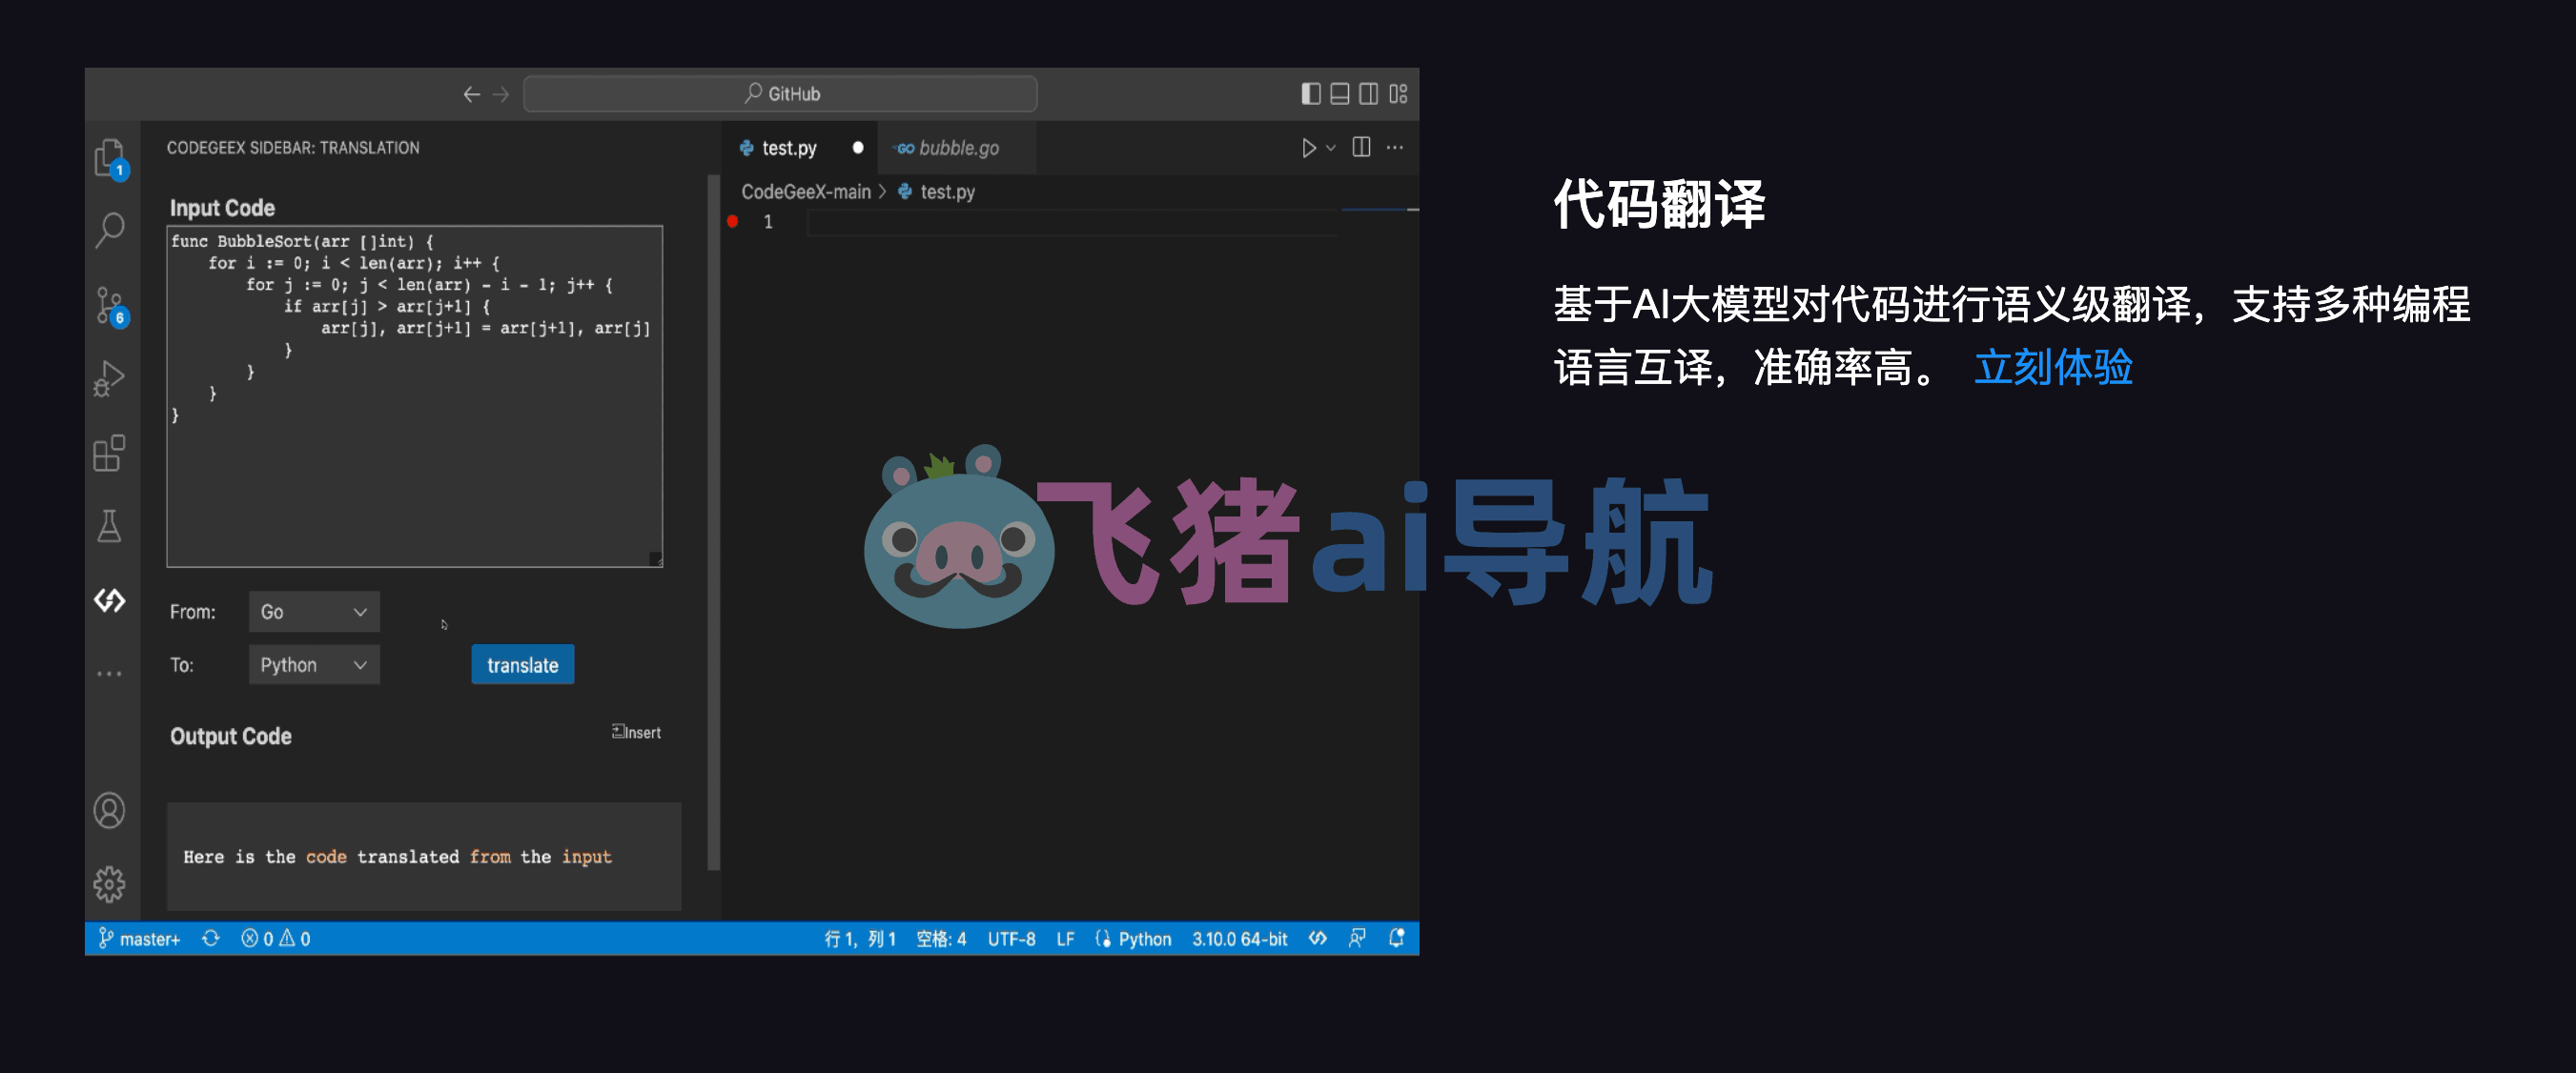Click the Input Code textarea resize handle
The height and width of the screenshot is (1073, 2576).
pyautogui.click(x=656, y=559)
